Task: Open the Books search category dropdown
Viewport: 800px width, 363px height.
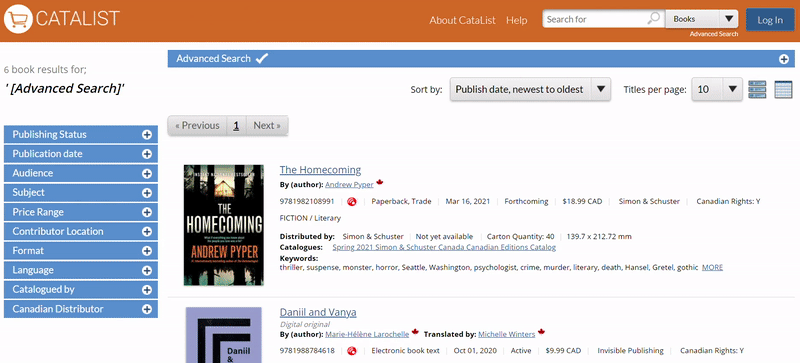Action: [x=702, y=19]
